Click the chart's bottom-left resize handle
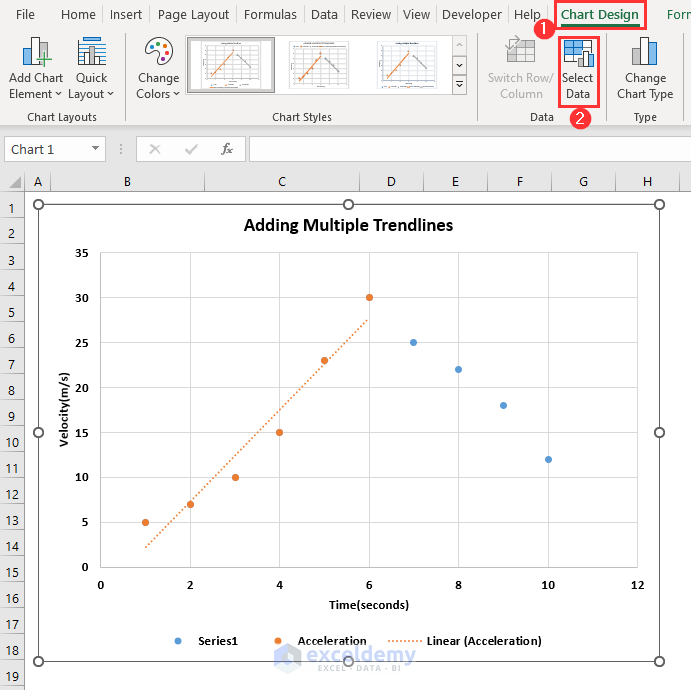 (x=38, y=661)
